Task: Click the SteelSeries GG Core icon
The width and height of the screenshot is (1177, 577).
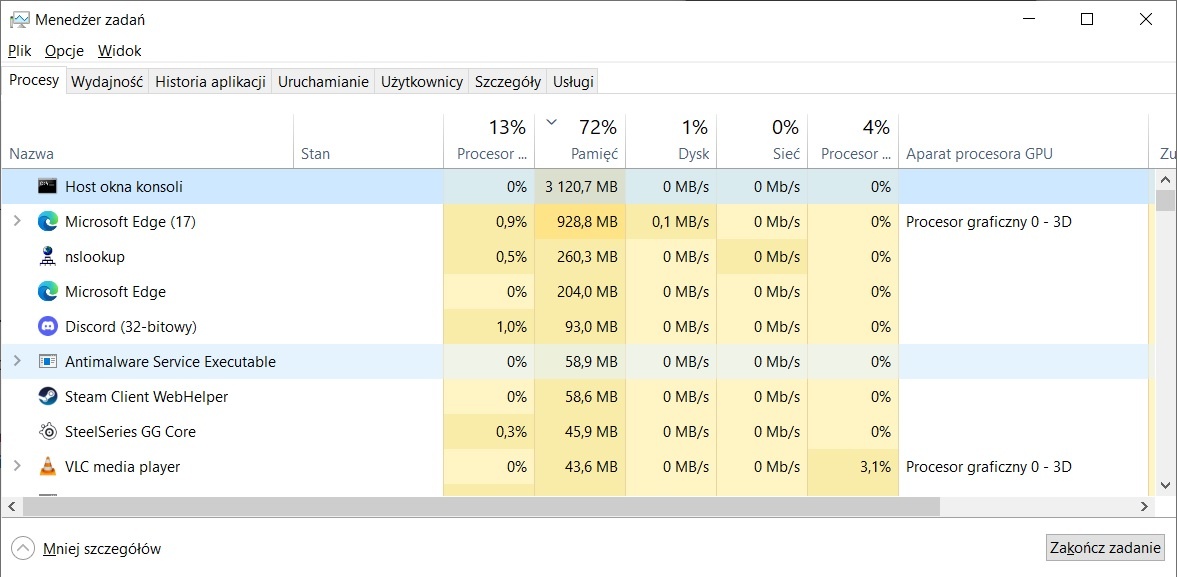Action: [47, 431]
